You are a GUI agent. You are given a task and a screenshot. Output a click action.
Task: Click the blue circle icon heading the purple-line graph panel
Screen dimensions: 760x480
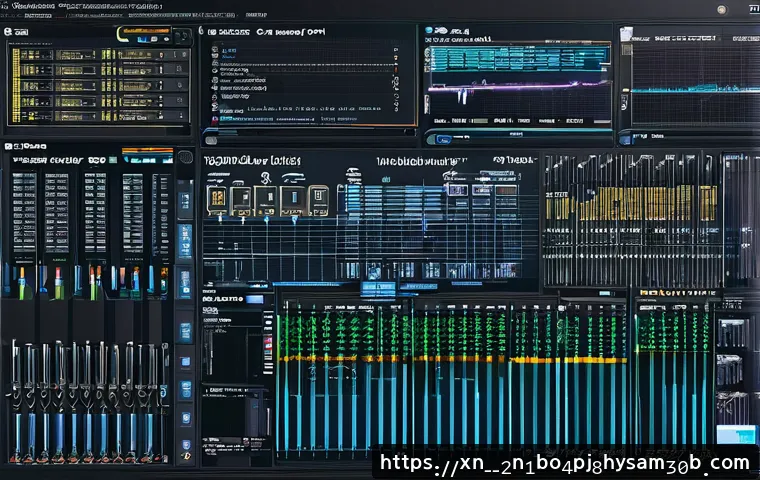point(428,31)
